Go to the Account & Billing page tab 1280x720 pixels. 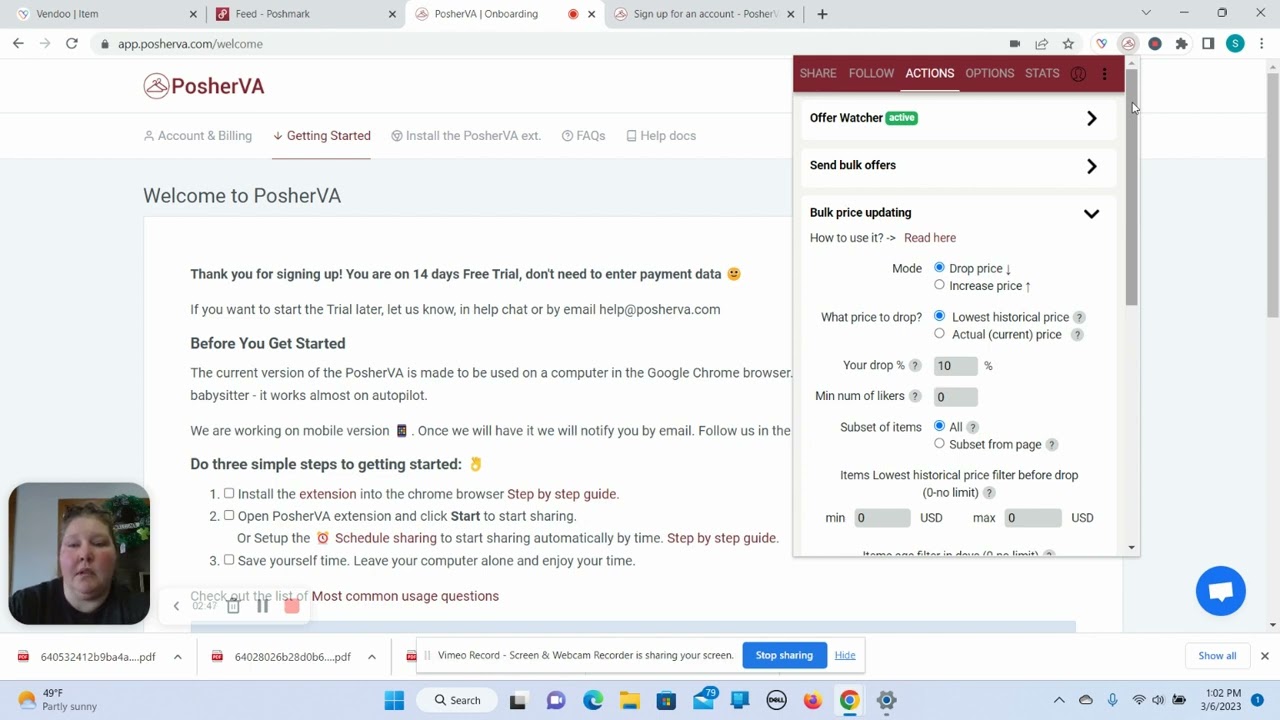198,136
